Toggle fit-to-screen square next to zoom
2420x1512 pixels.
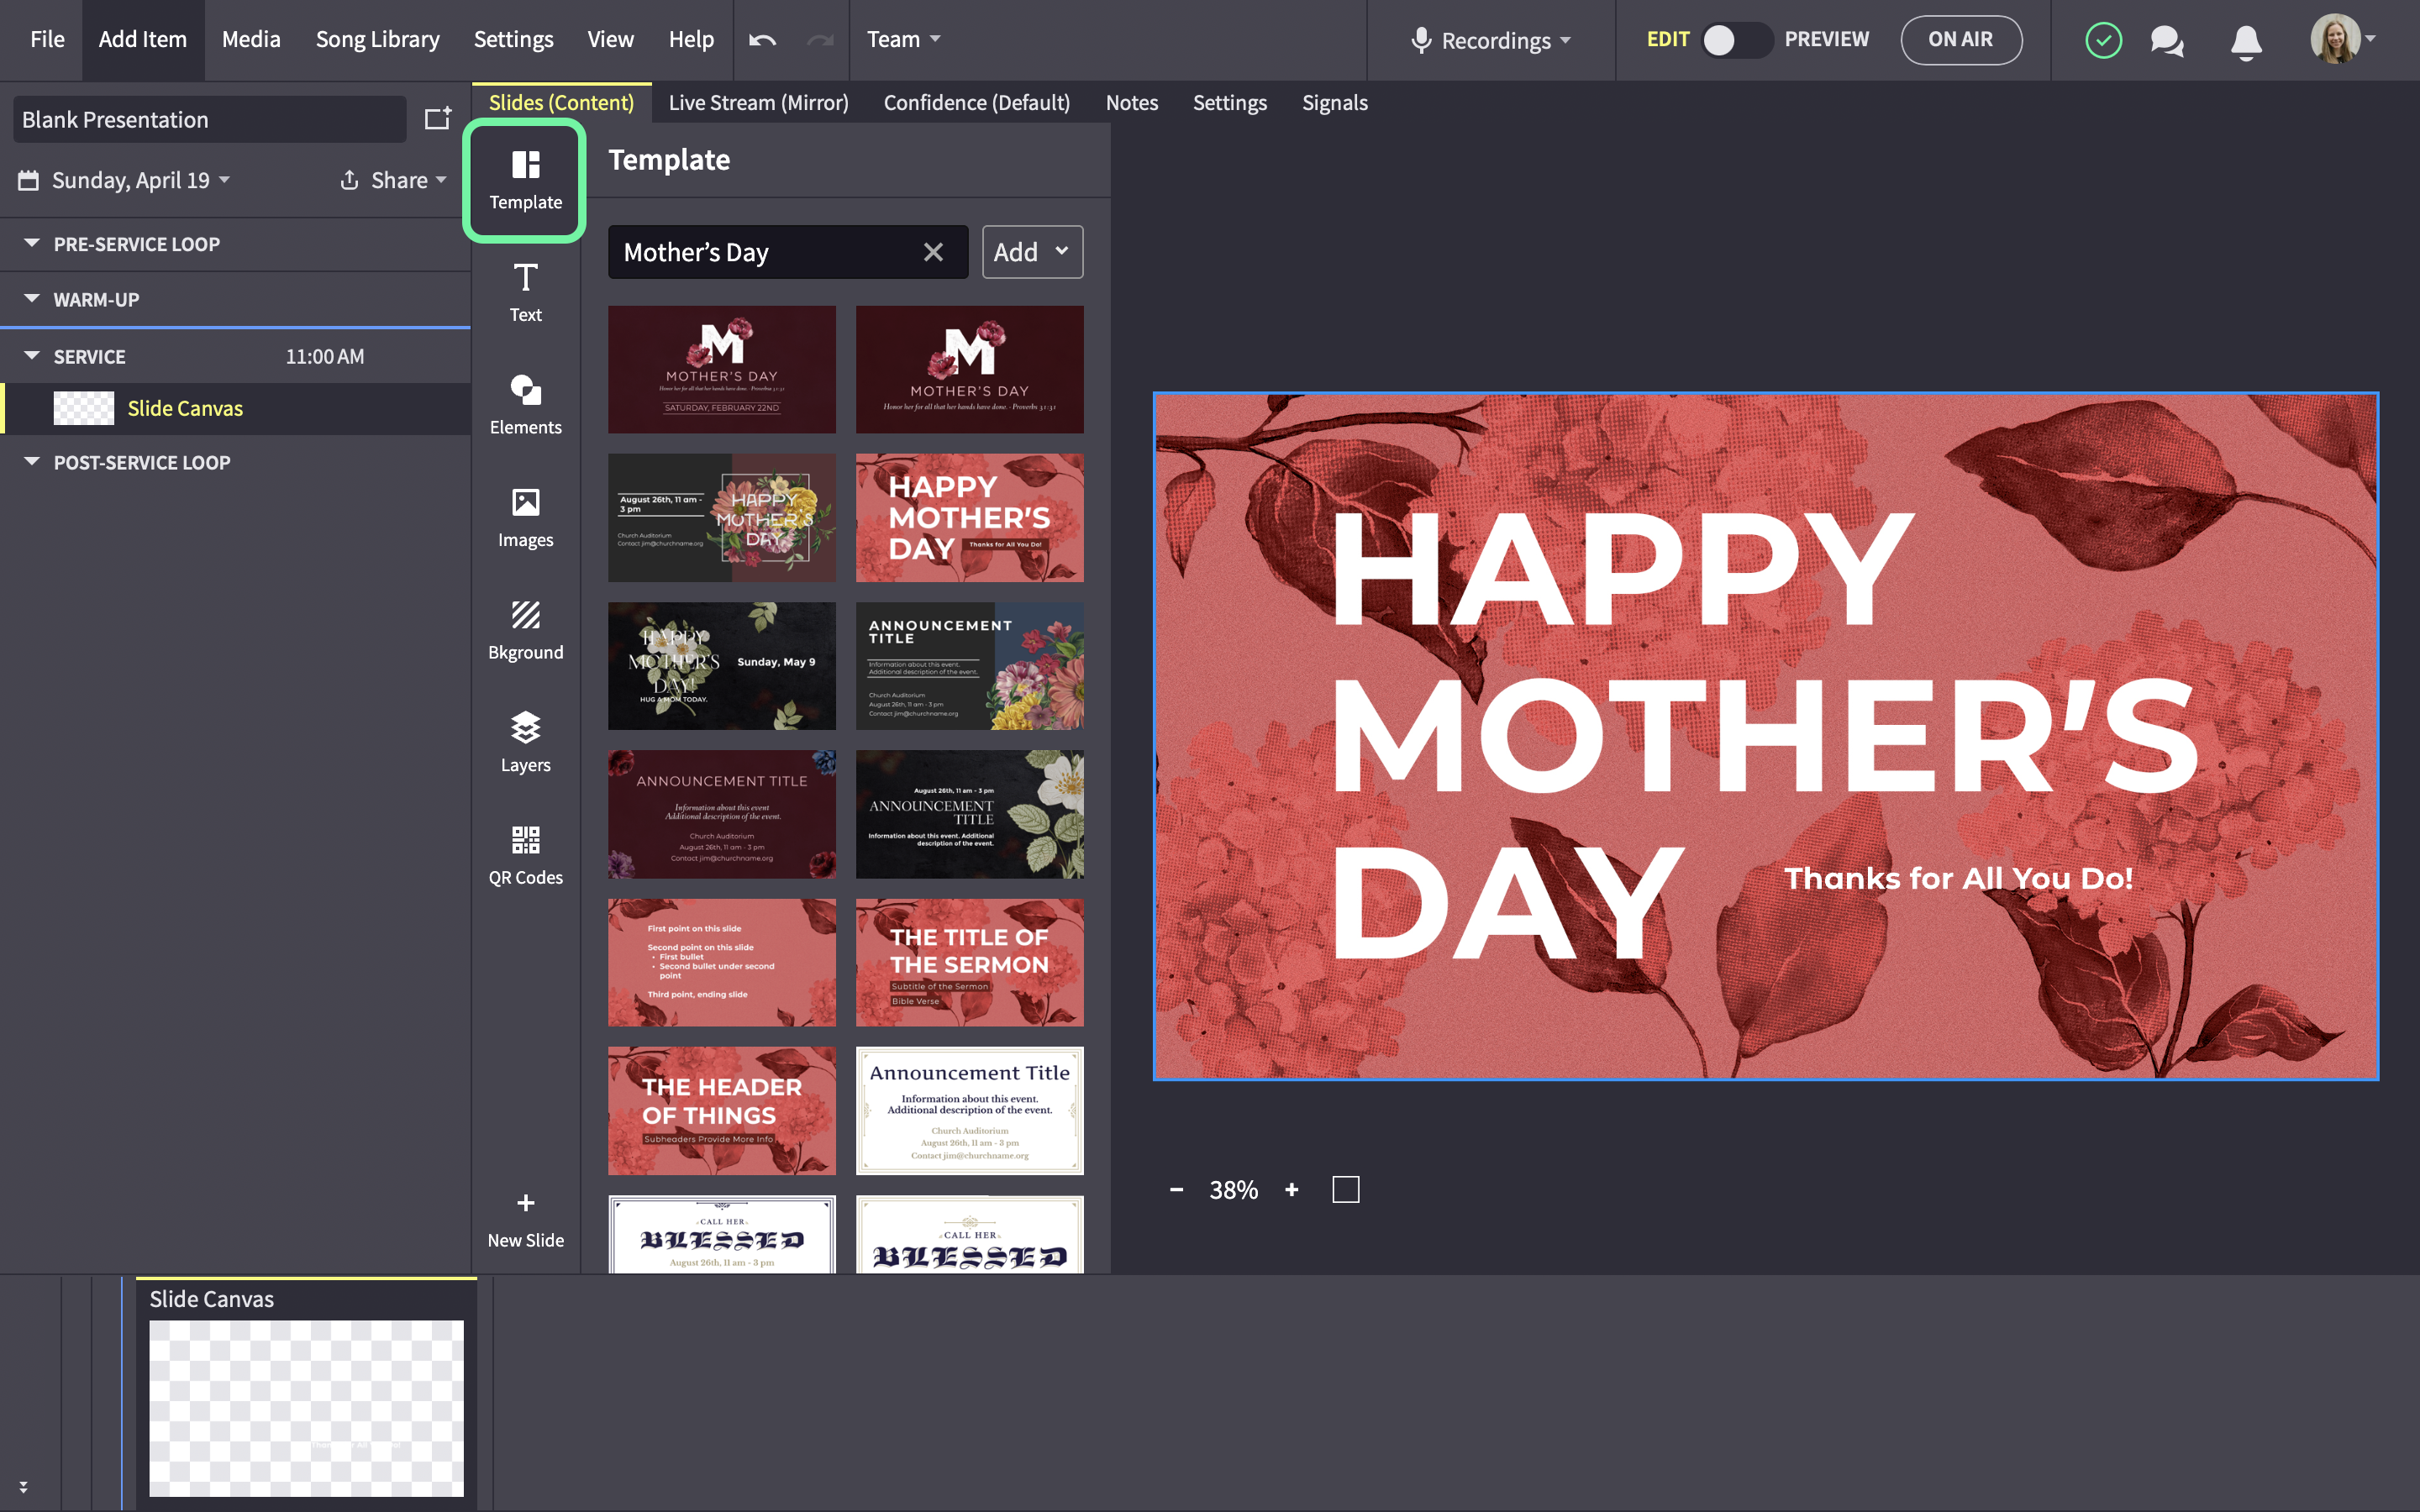click(x=1345, y=1189)
